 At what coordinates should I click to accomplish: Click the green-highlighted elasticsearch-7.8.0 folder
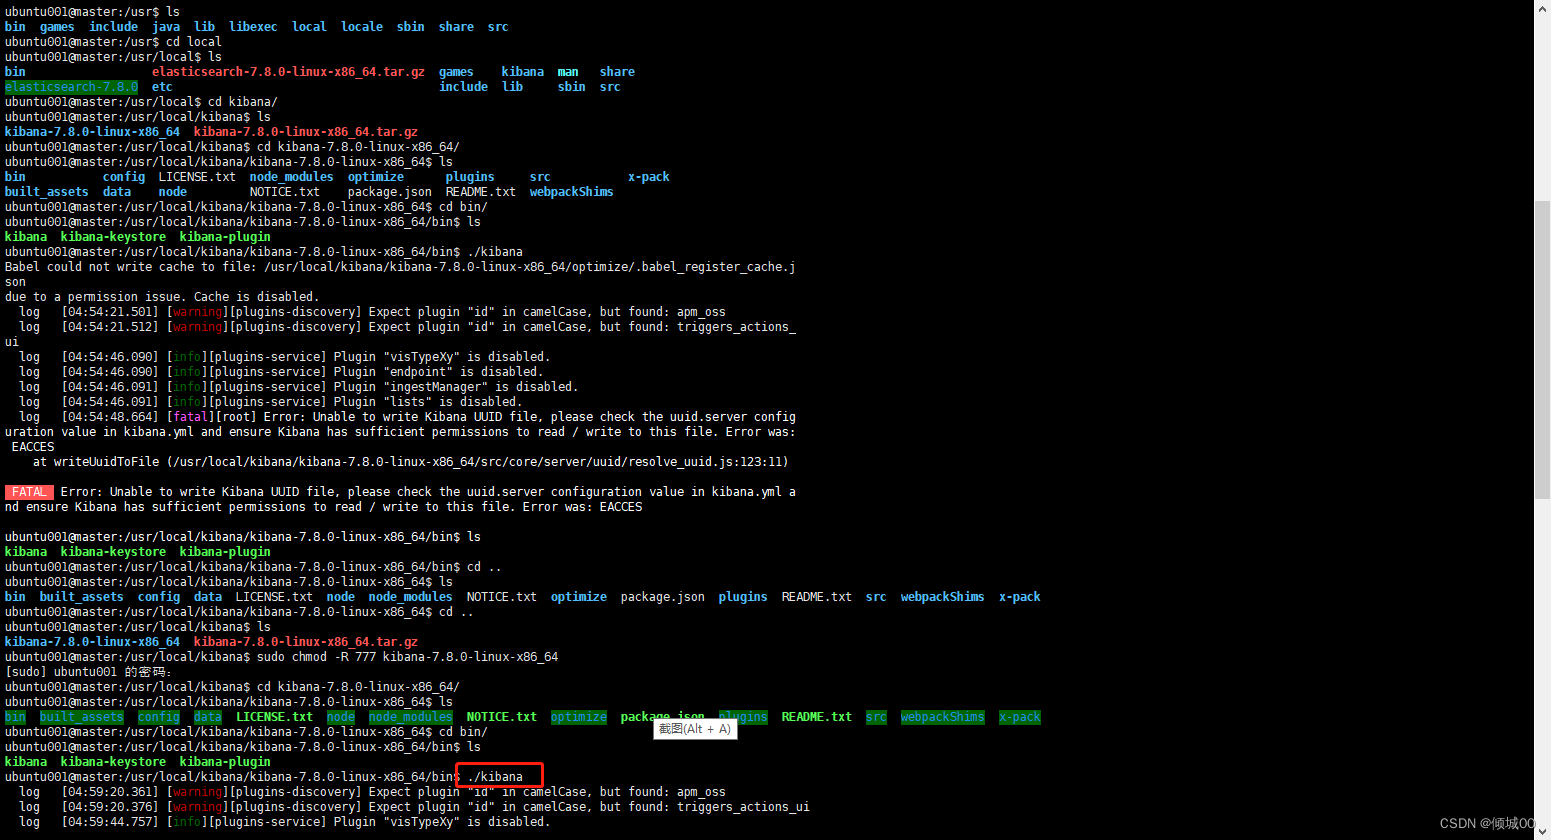click(x=71, y=87)
